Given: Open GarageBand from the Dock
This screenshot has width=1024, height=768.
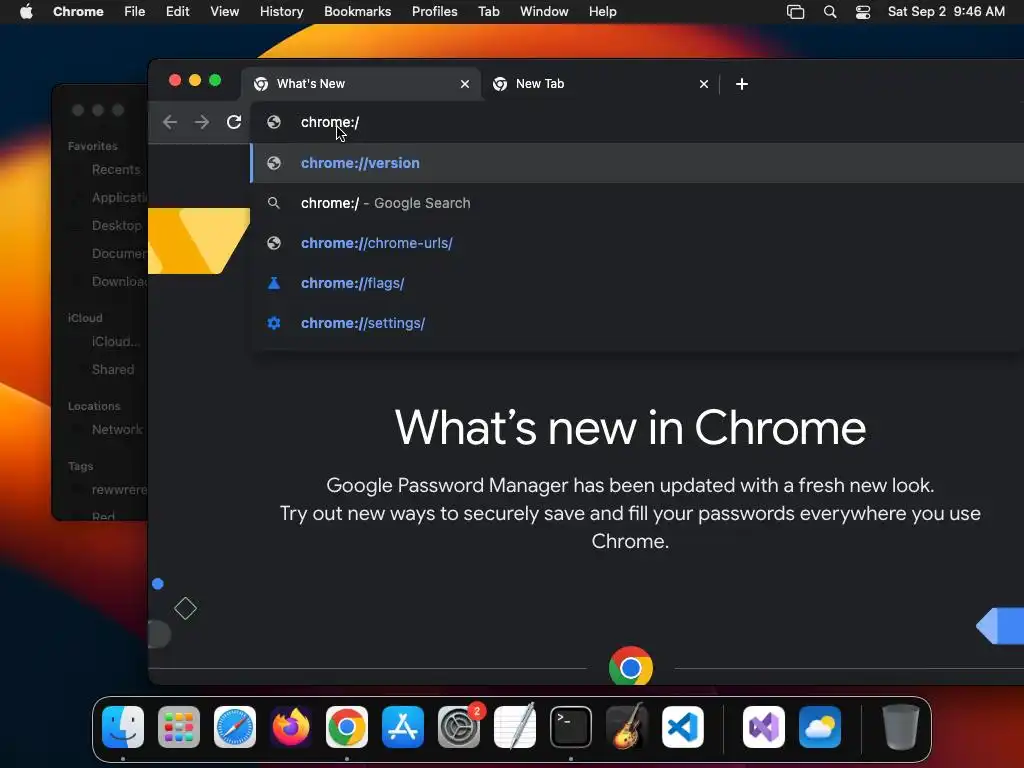Looking at the screenshot, I should 627,727.
